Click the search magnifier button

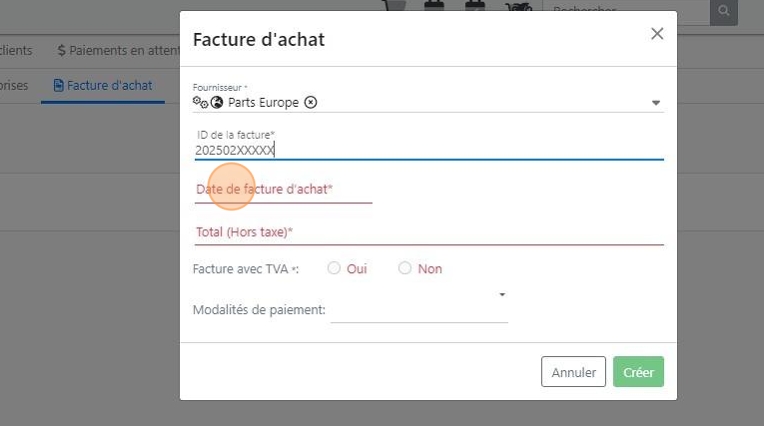(x=722, y=12)
